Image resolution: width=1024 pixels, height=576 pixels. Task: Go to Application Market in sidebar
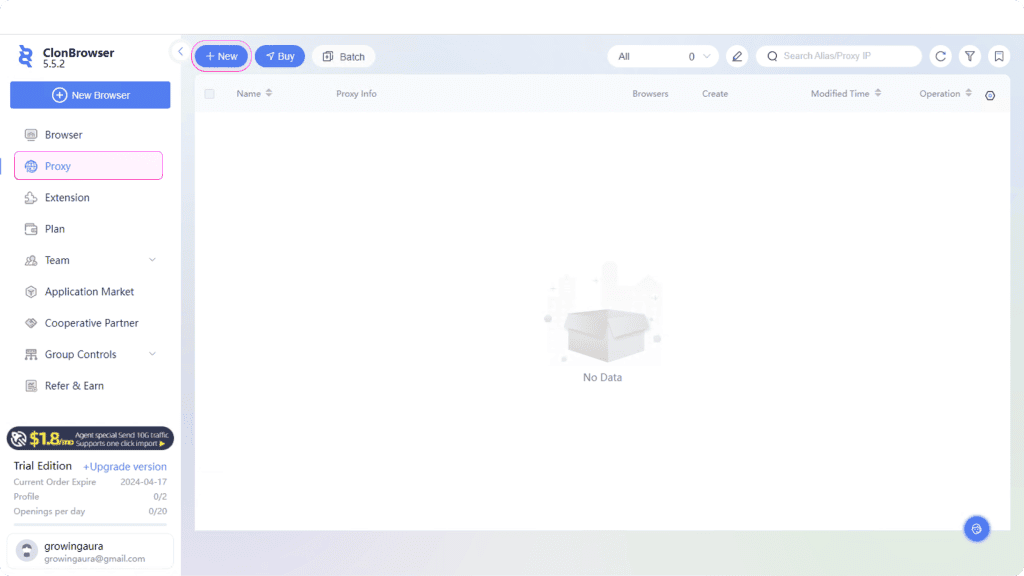tap(89, 292)
